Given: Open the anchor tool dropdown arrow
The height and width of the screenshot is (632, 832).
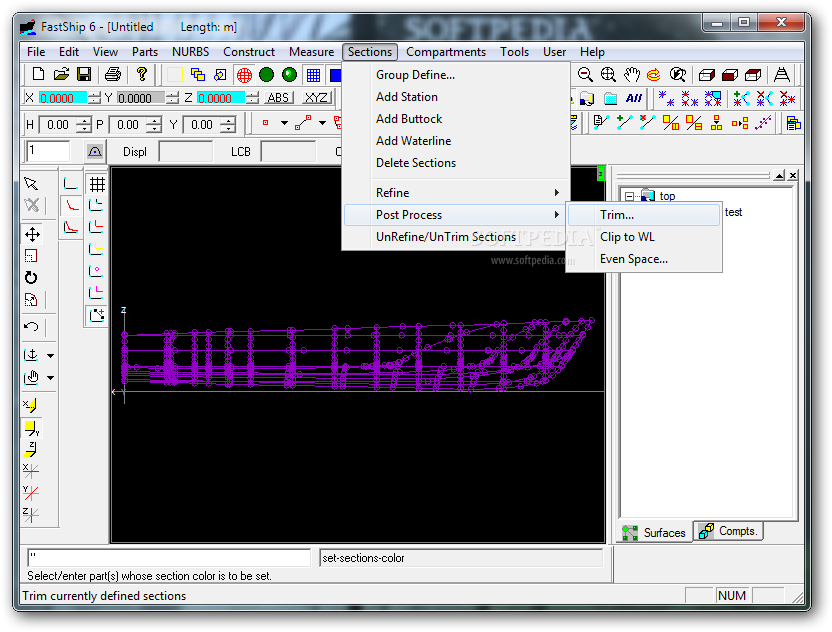Looking at the screenshot, I should pyautogui.click(x=50, y=356).
